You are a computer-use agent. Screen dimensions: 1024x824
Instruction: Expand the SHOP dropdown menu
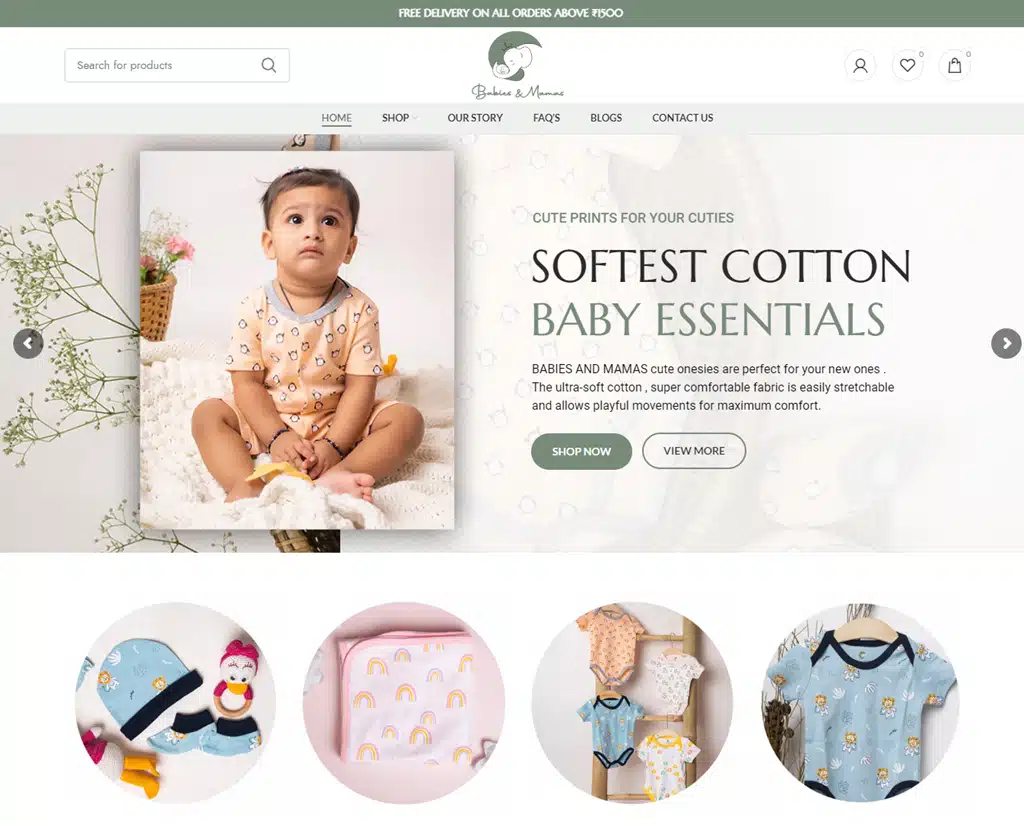[x=400, y=118]
